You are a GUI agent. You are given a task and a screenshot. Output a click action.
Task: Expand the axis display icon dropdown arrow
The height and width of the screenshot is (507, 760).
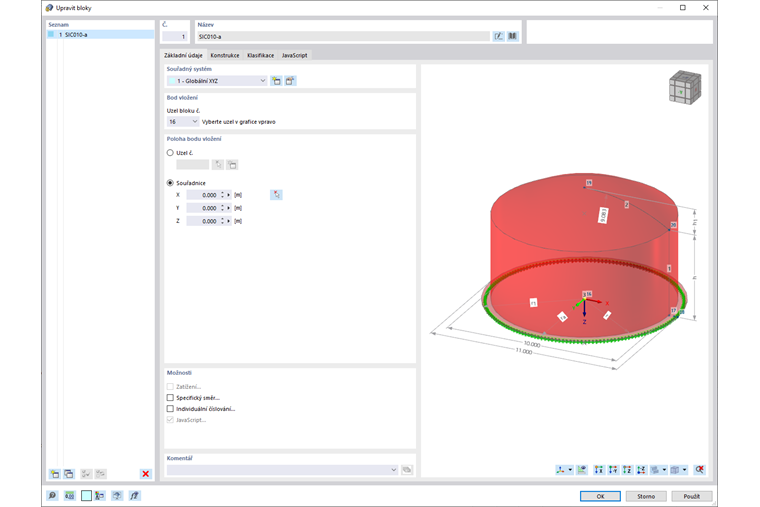pos(570,470)
